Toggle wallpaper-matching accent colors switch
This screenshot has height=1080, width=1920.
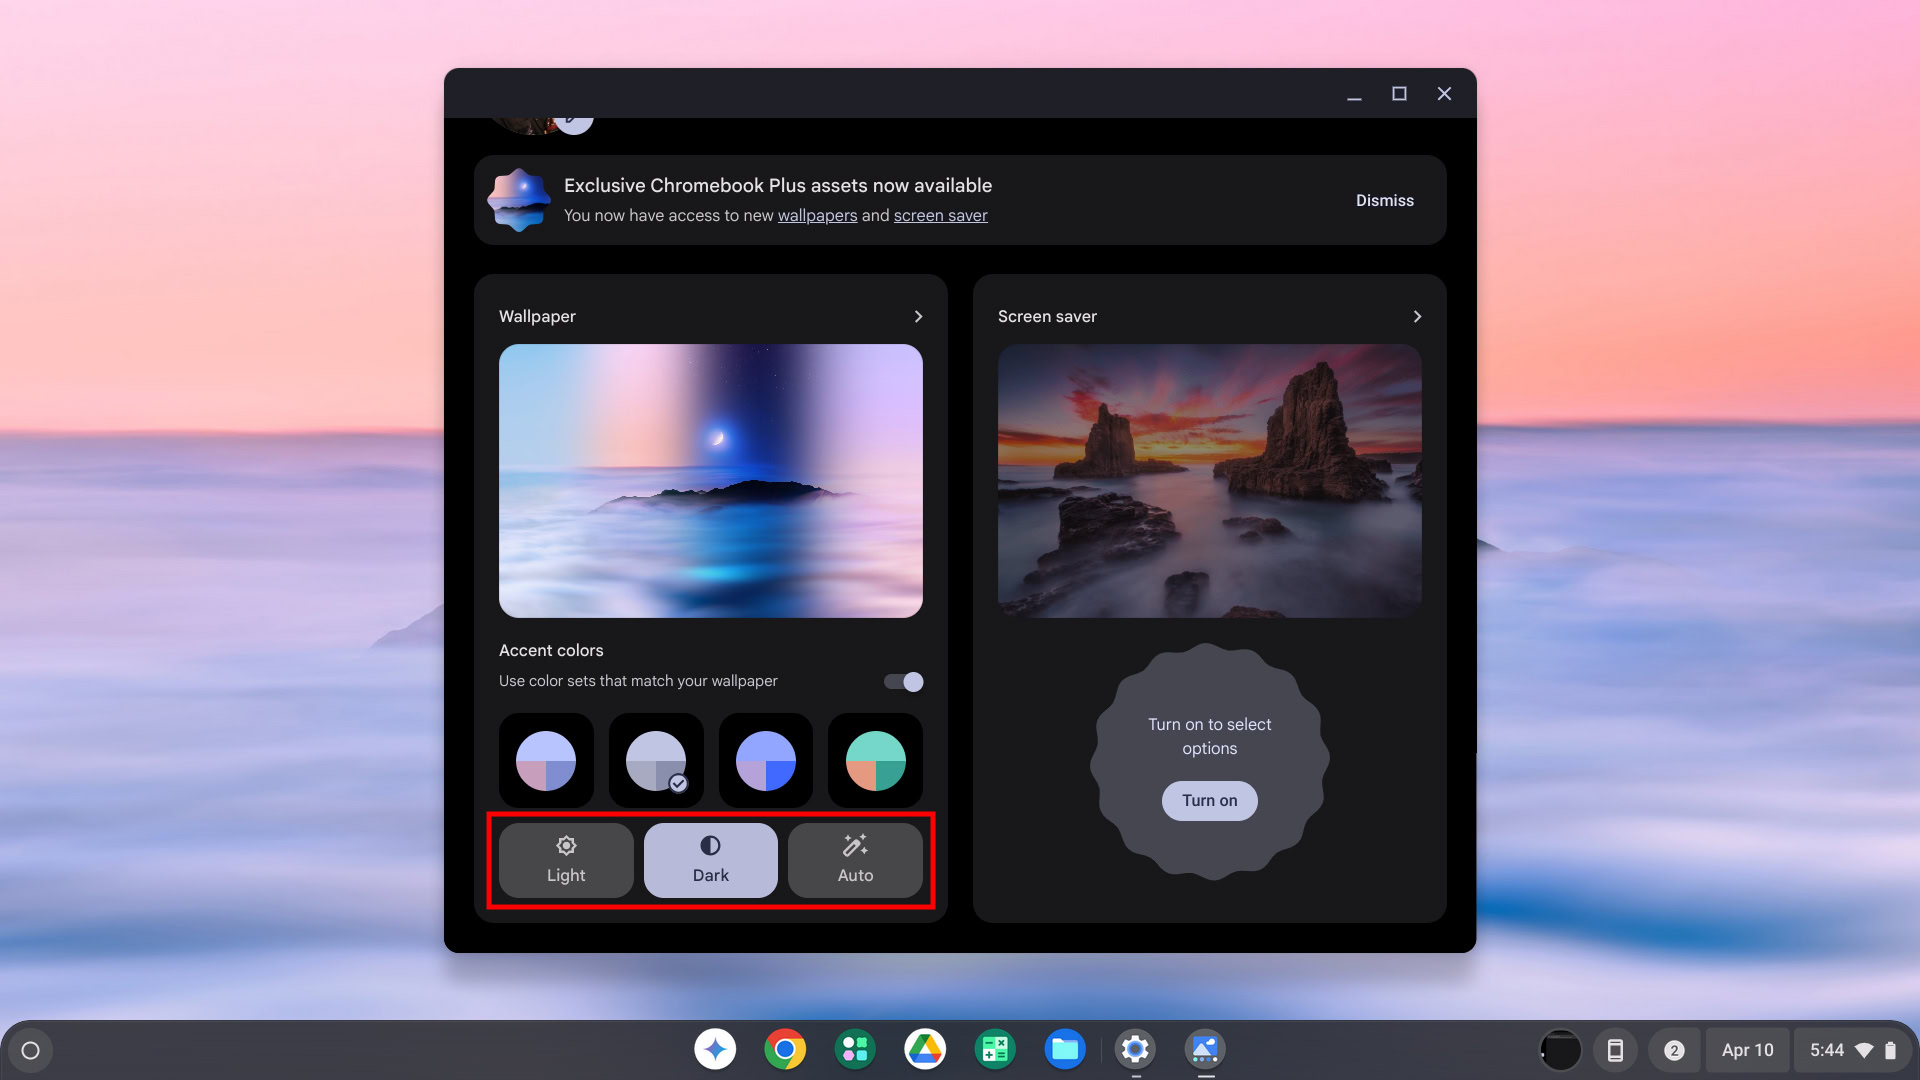pos(904,682)
